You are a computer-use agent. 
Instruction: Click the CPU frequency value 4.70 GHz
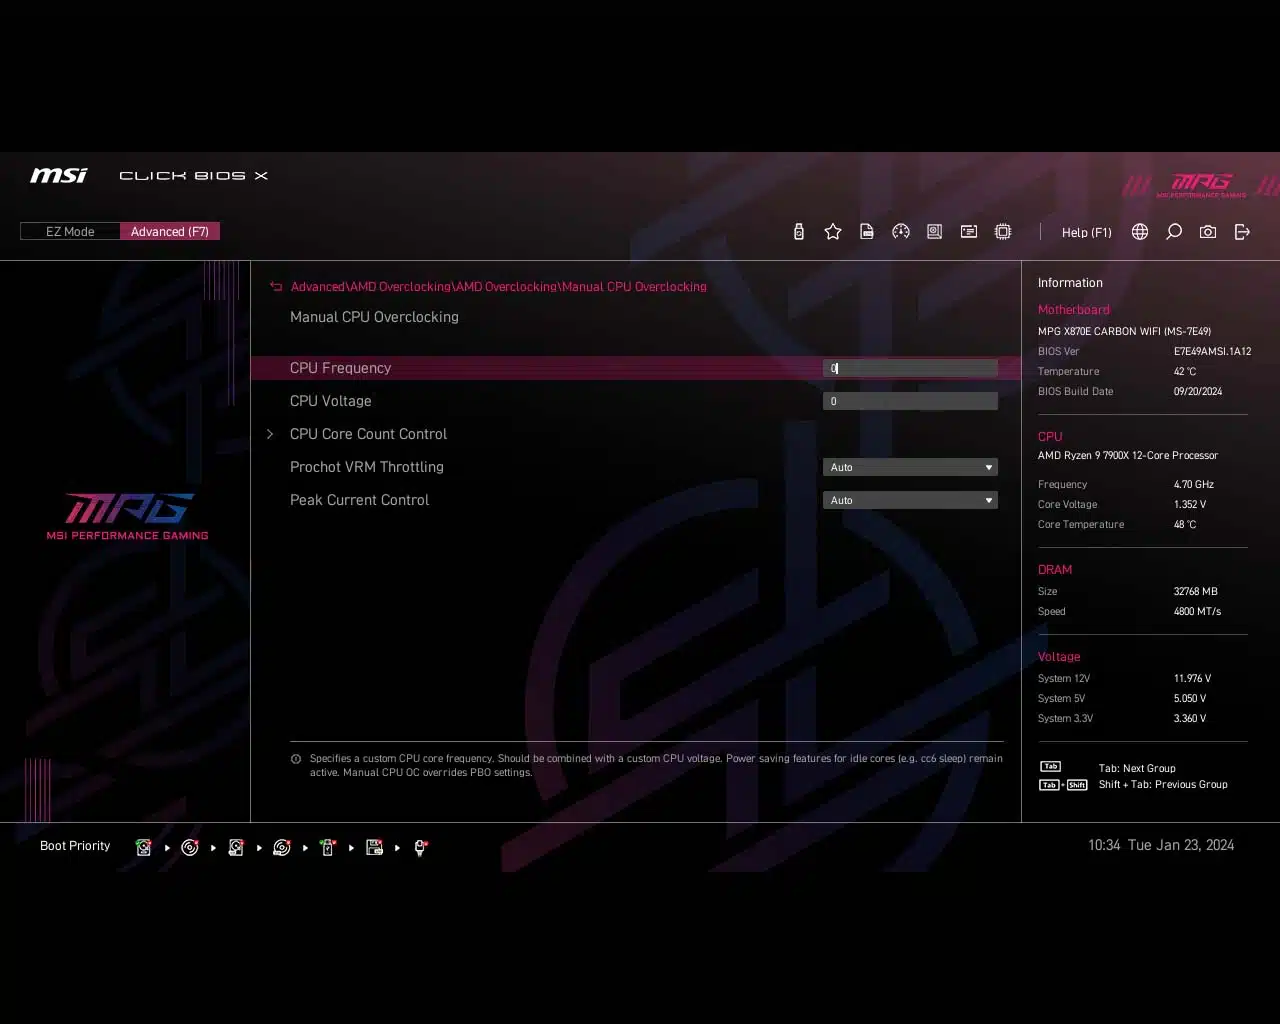(1194, 484)
